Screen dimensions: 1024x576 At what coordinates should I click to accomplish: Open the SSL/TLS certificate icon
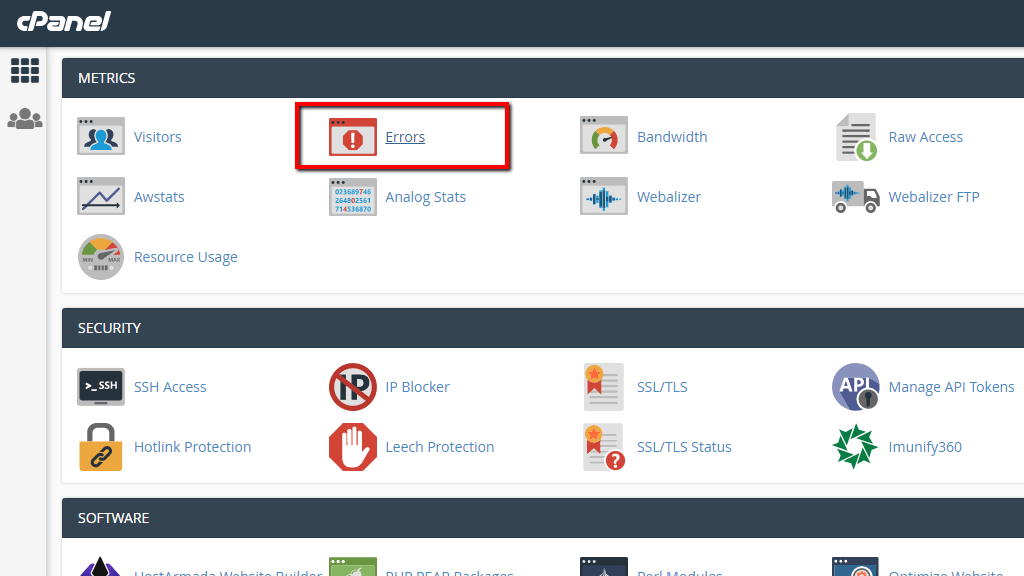point(604,386)
